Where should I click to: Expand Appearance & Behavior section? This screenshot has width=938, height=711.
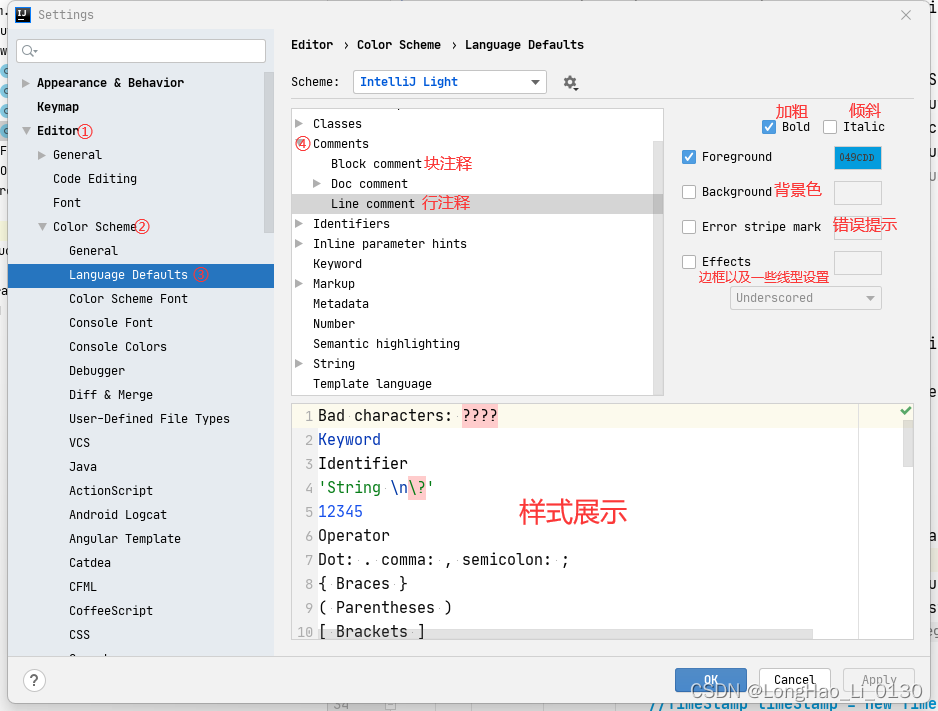[x=26, y=83]
